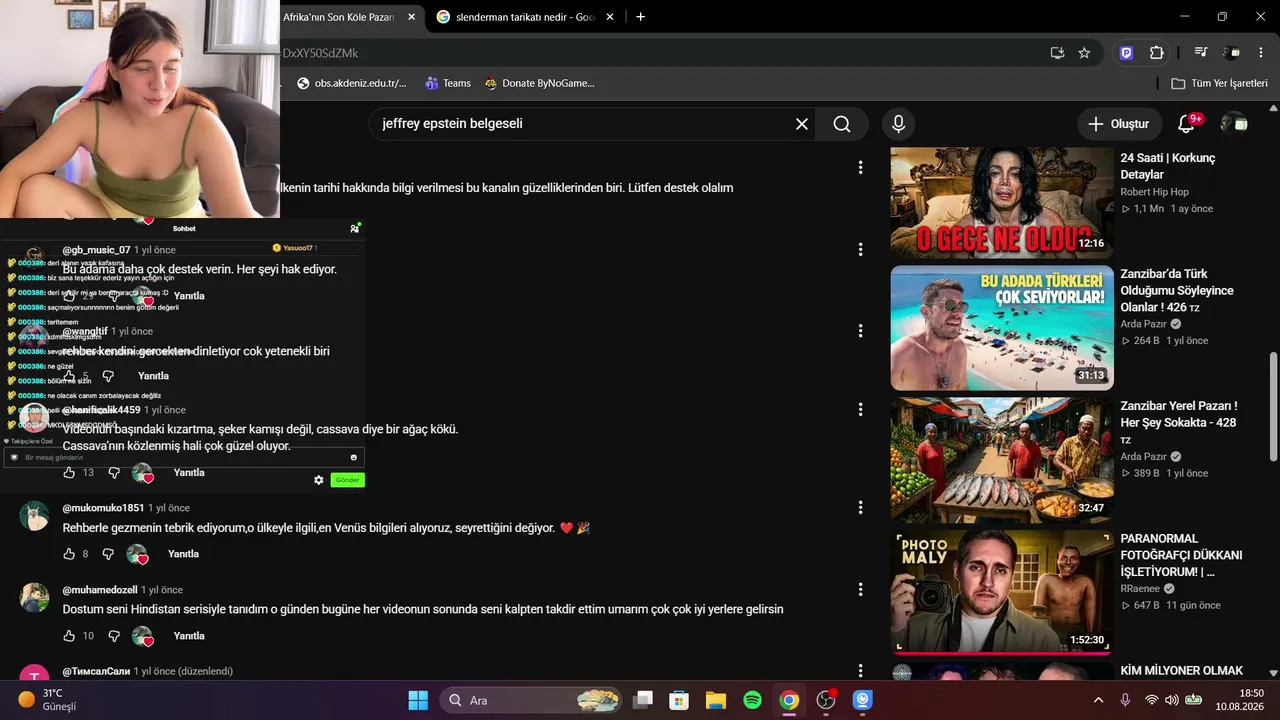Open the Teams bookmark

pos(448,83)
